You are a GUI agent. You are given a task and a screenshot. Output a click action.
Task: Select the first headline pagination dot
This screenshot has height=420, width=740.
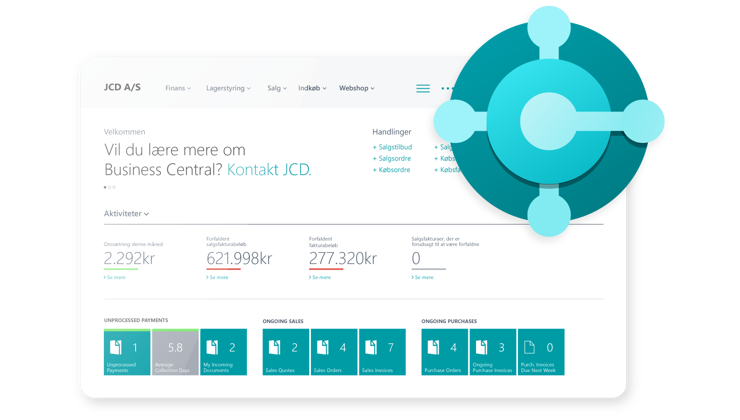(x=105, y=187)
